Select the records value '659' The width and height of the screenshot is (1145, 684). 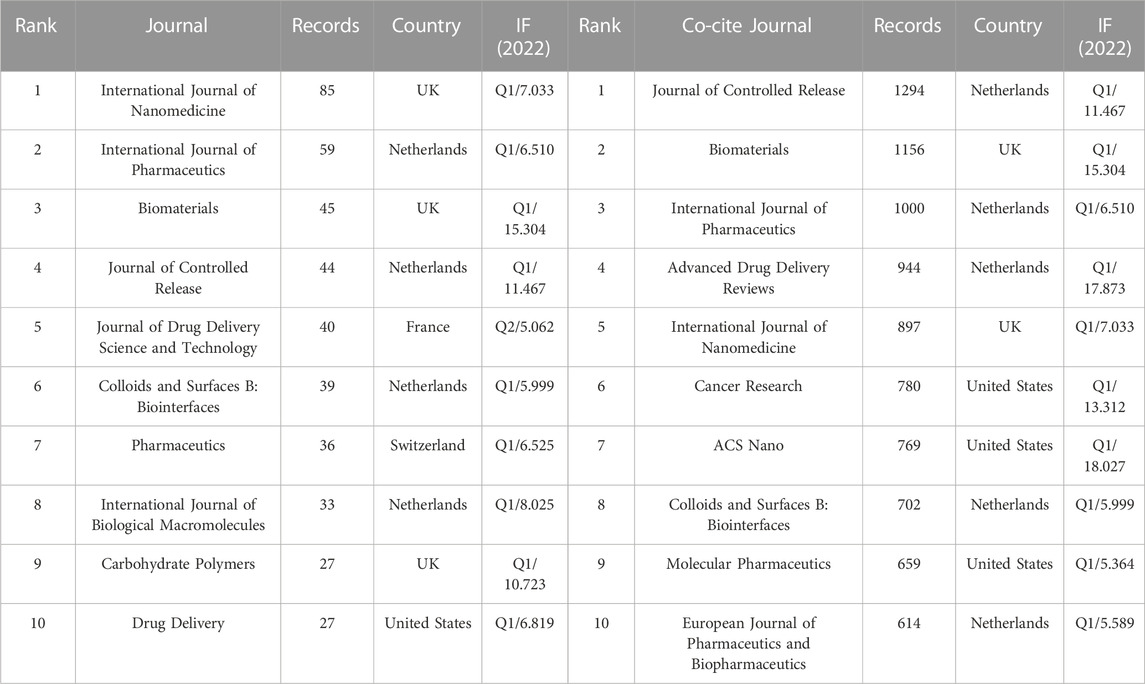point(908,564)
